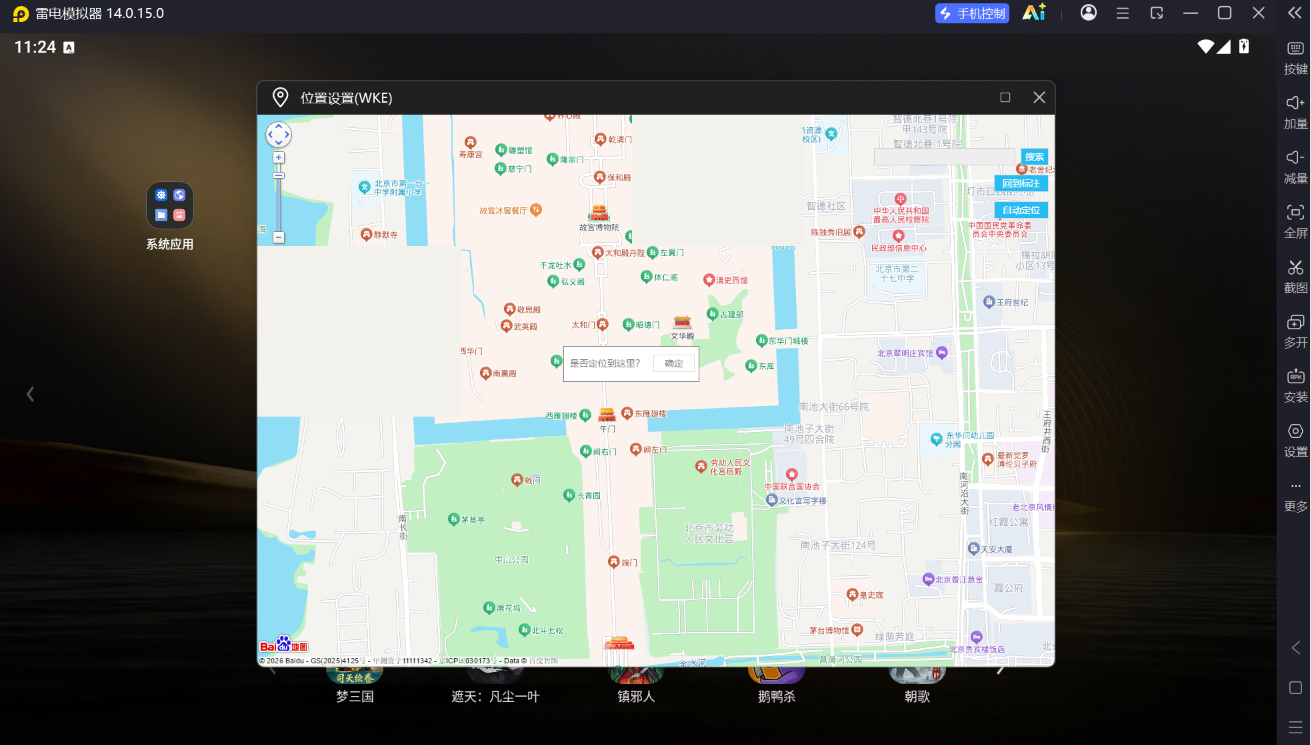This screenshot has width=1311, height=745.
Task: Open the 多开 multi-instance tool
Action: (x=1295, y=322)
